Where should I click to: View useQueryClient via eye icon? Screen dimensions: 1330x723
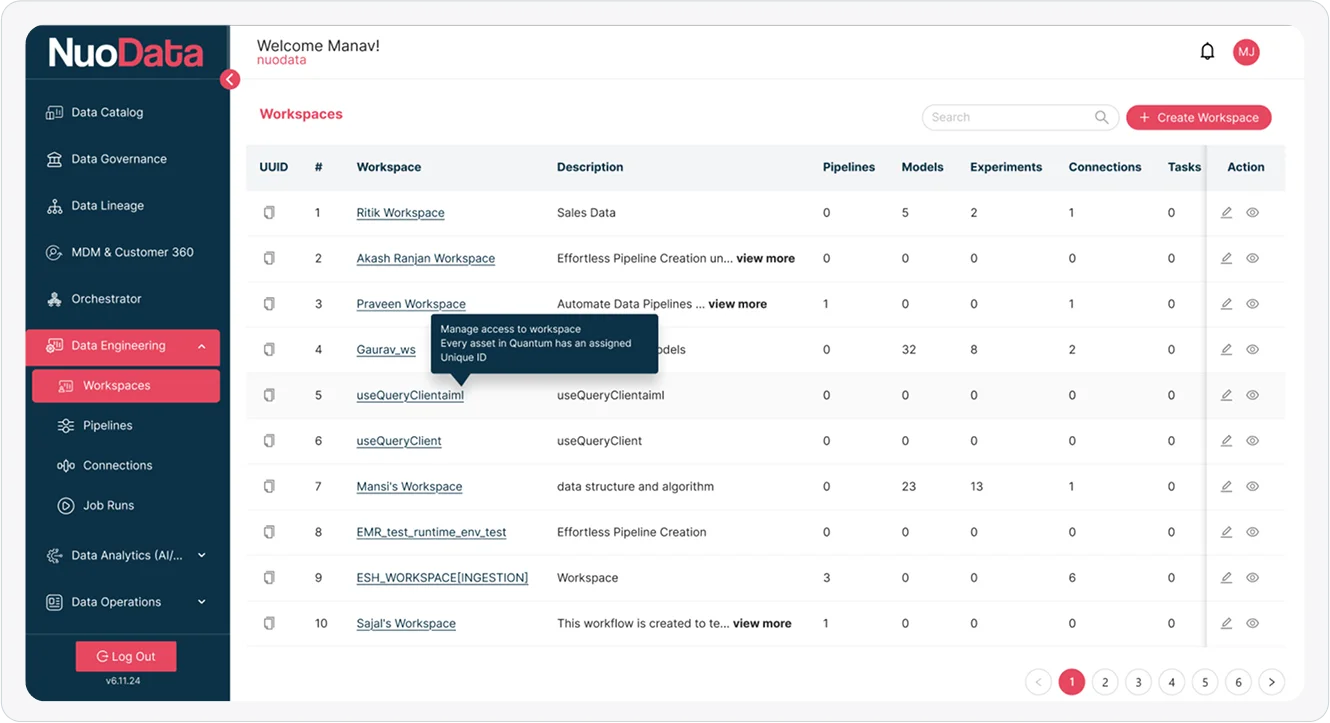tap(1252, 441)
